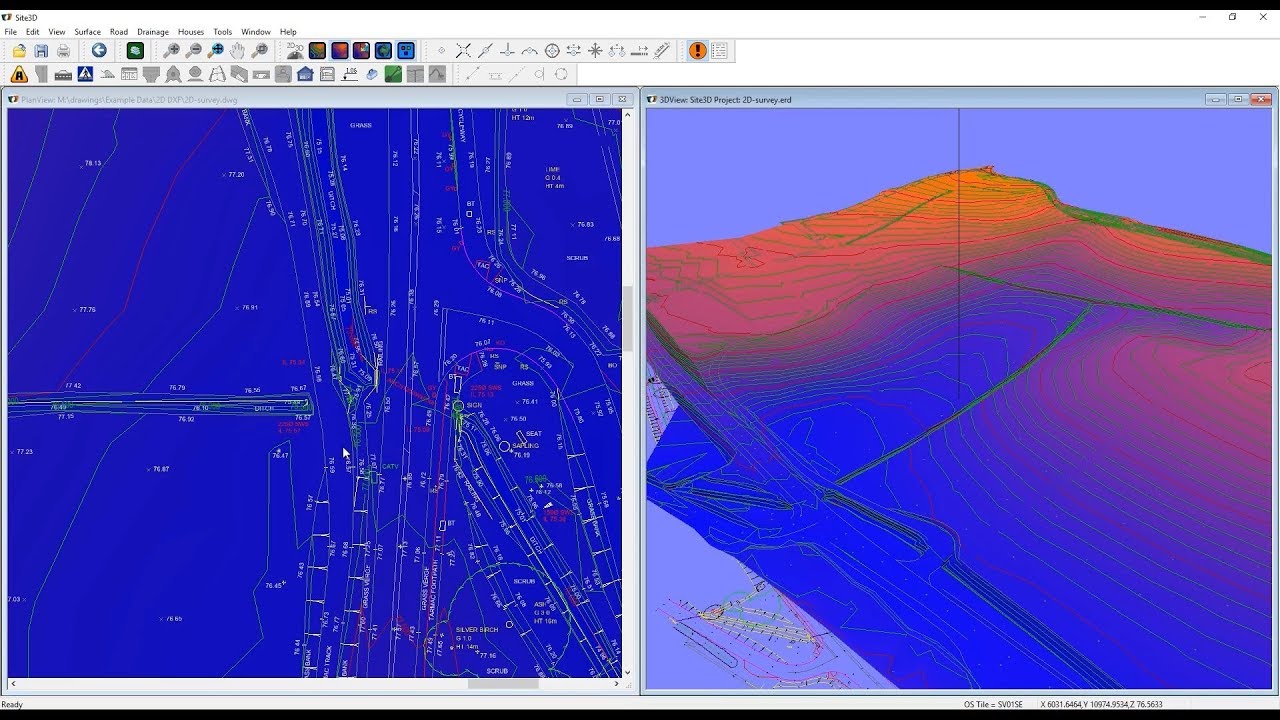Open the Road menu
Viewport: 1280px width, 720px height.
[119, 32]
